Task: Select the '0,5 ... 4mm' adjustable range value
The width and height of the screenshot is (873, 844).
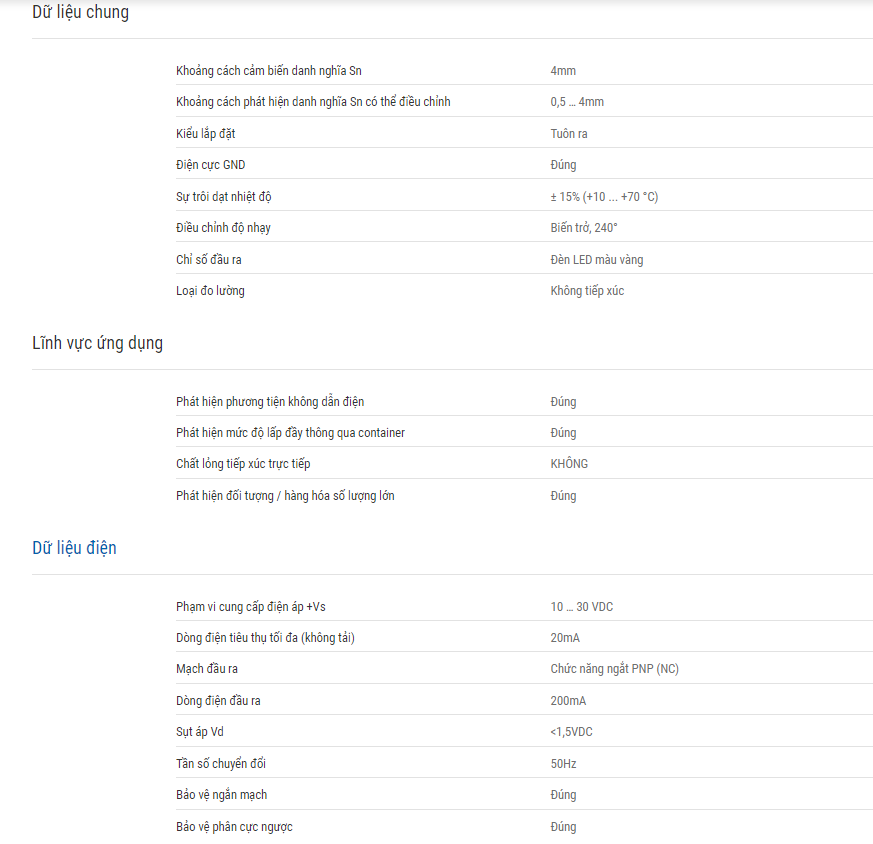Action: tap(577, 102)
